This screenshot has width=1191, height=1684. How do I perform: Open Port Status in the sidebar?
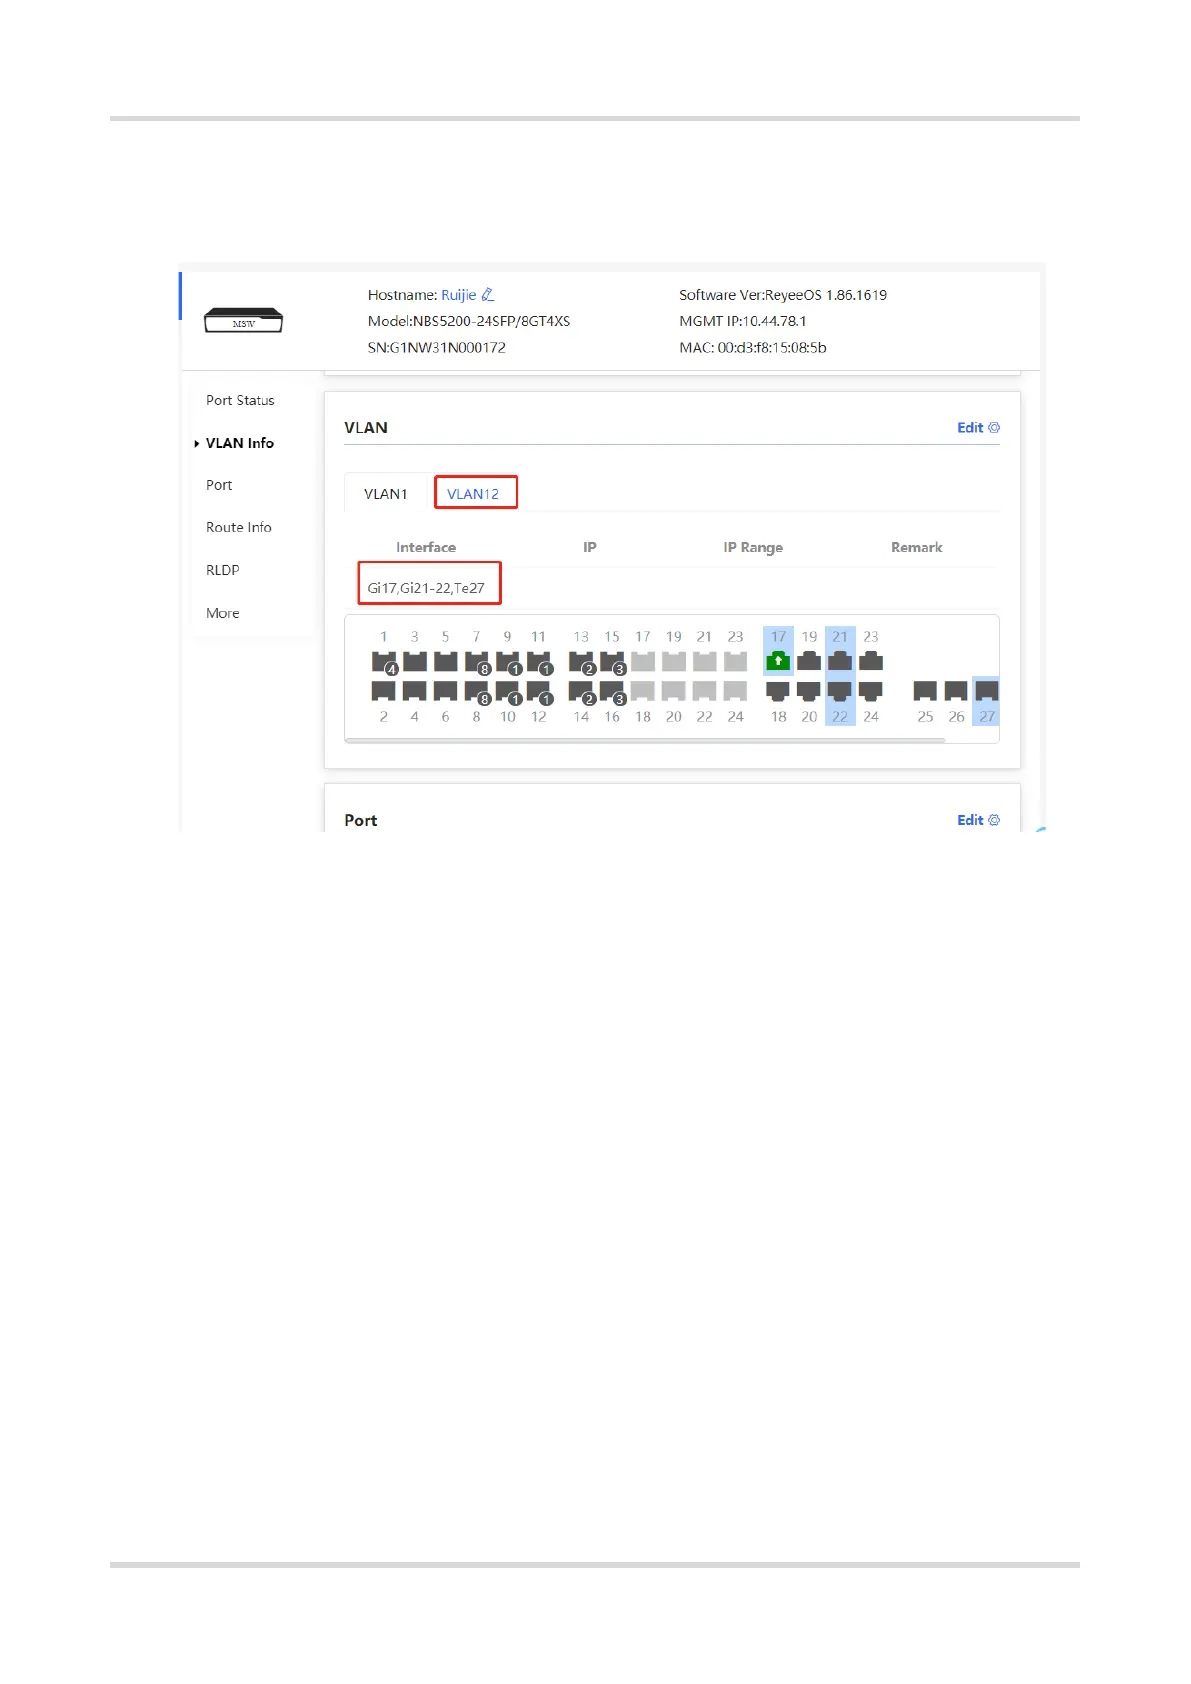(x=240, y=400)
